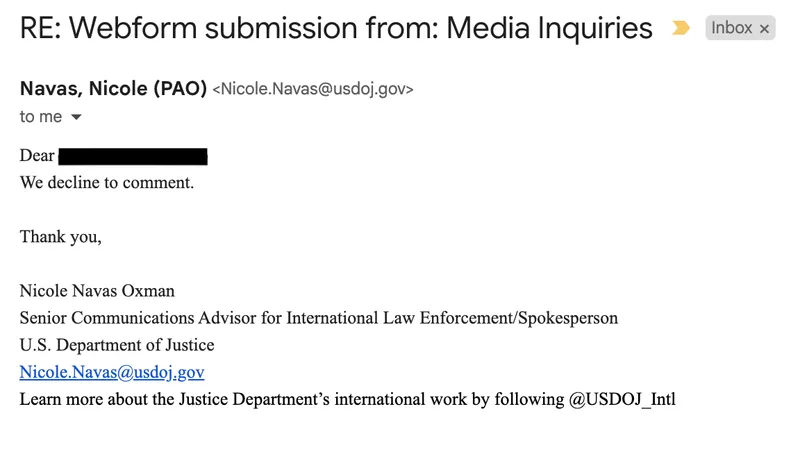Image resolution: width=800 pixels, height=461 pixels.
Task: Click the "to me" recipient text
Action: coord(40,117)
